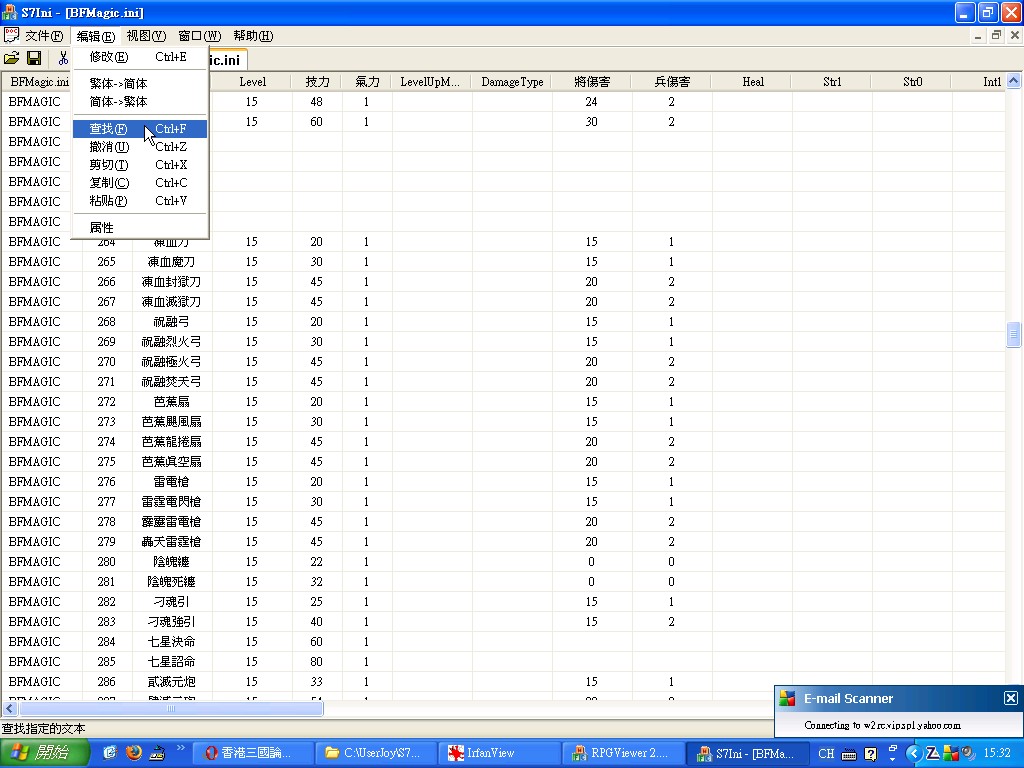
Task: Click 属性 (Properties) in the Edit menu
Action: (x=102, y=228)
